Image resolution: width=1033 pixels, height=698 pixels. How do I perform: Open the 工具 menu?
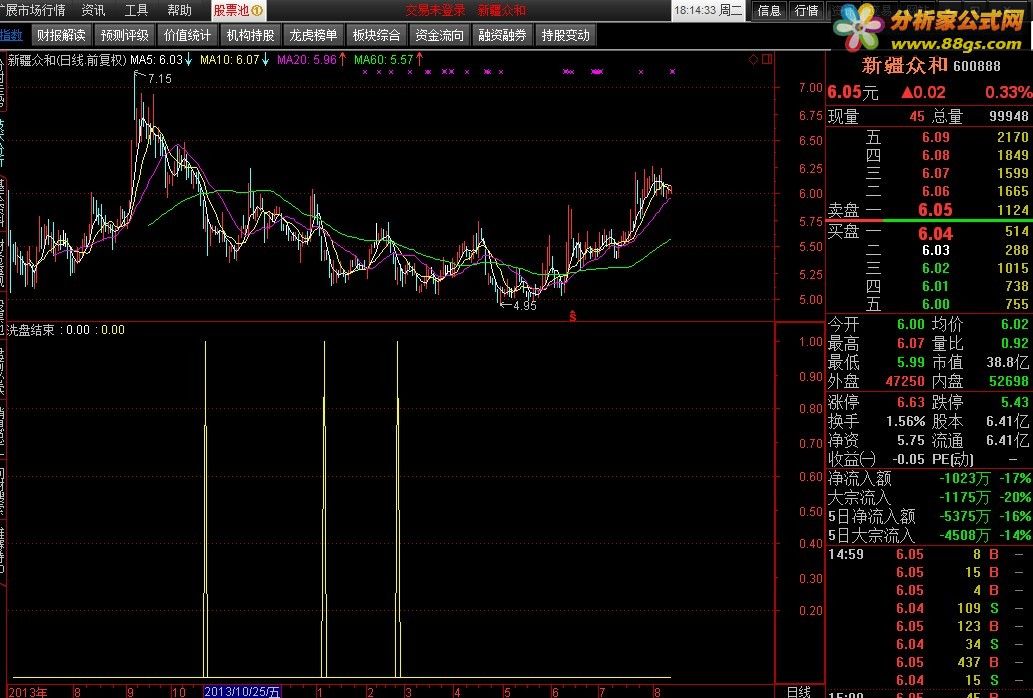(136, 11)
